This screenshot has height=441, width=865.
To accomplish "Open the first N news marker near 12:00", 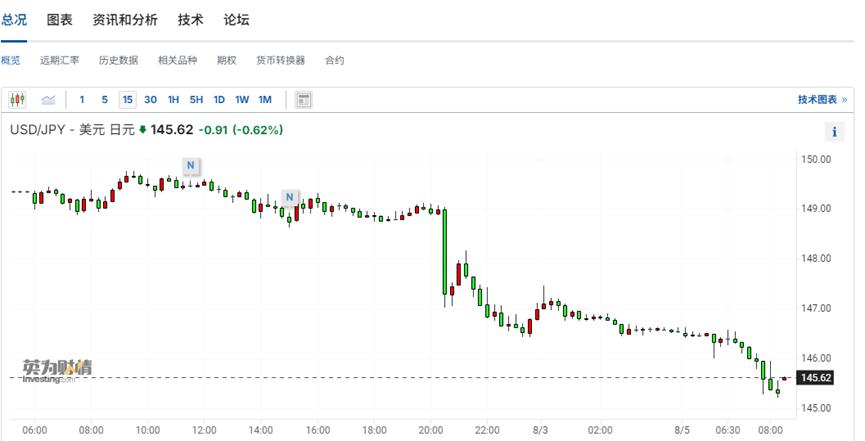I will [x=191, y=164].
